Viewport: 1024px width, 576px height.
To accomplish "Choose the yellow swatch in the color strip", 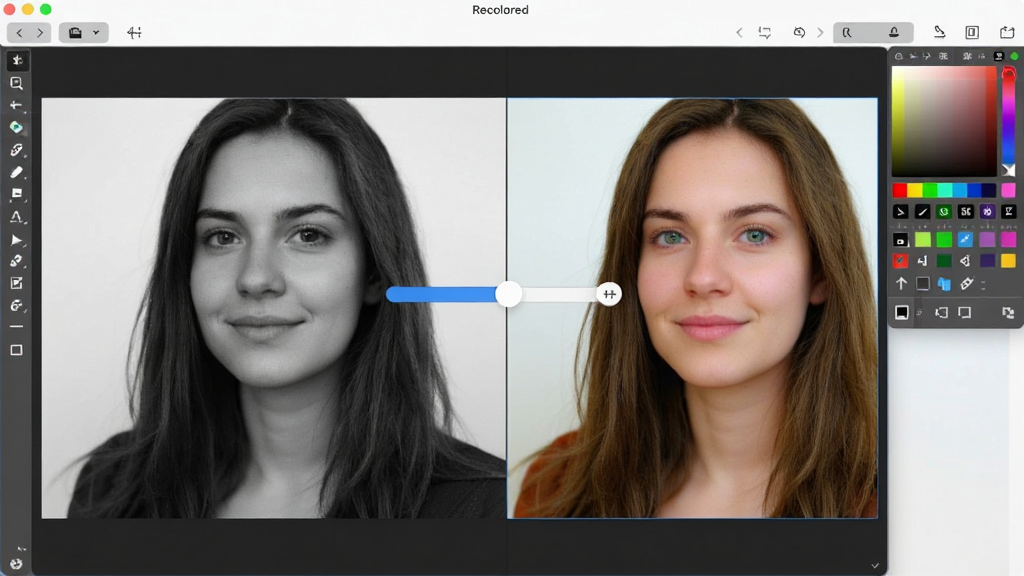I will click(x=915, y=190).
